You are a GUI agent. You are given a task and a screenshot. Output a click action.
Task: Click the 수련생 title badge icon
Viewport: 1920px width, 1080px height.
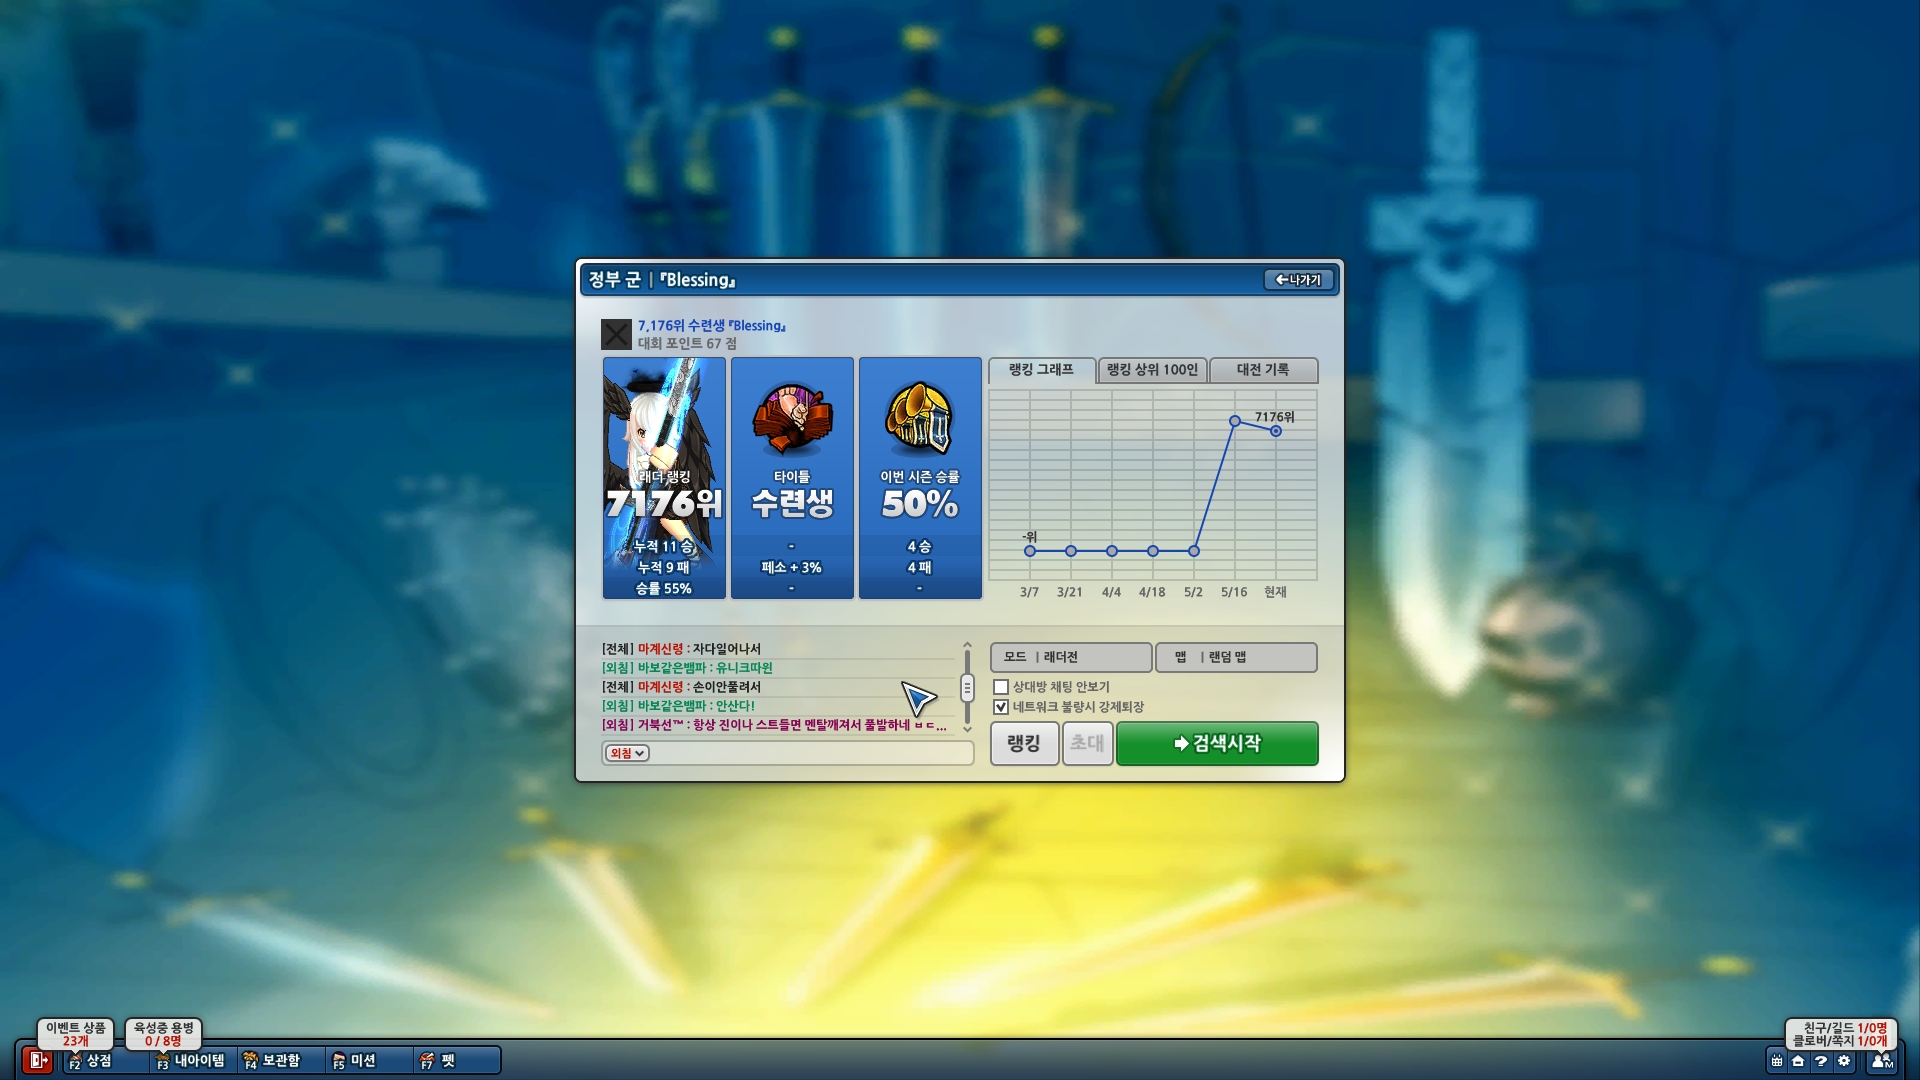click(792, 418)
